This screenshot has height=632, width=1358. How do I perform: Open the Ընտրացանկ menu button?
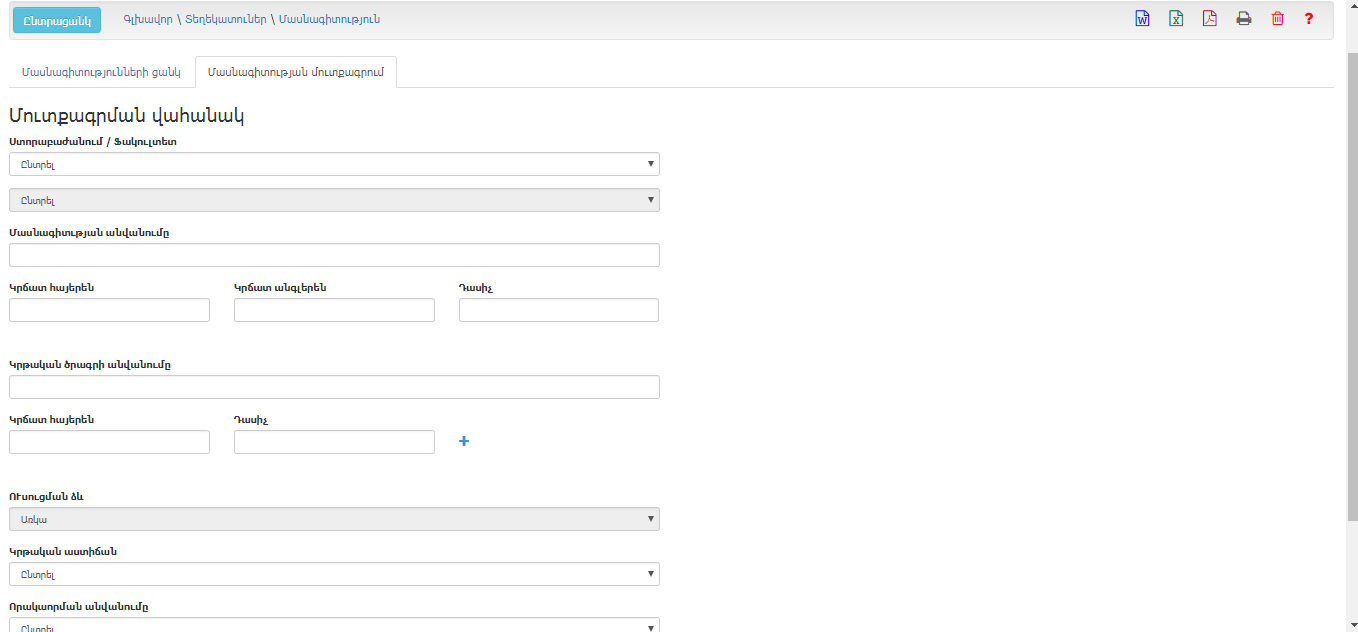click(x=57, y=20)
